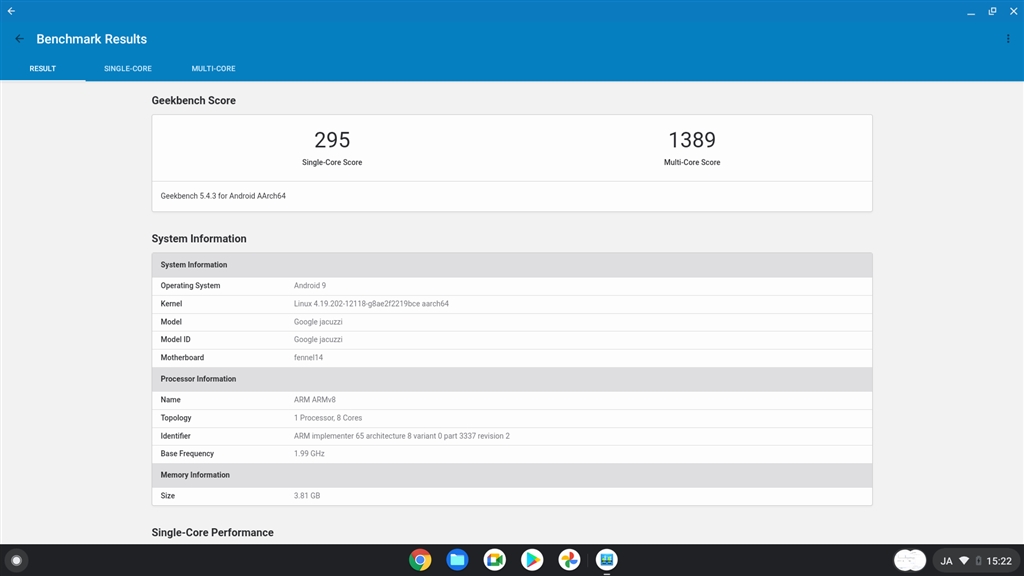Select the 3.81 GB memory size value
The width and height of the screenshot is (1024, 576).
tap(307, 496)
